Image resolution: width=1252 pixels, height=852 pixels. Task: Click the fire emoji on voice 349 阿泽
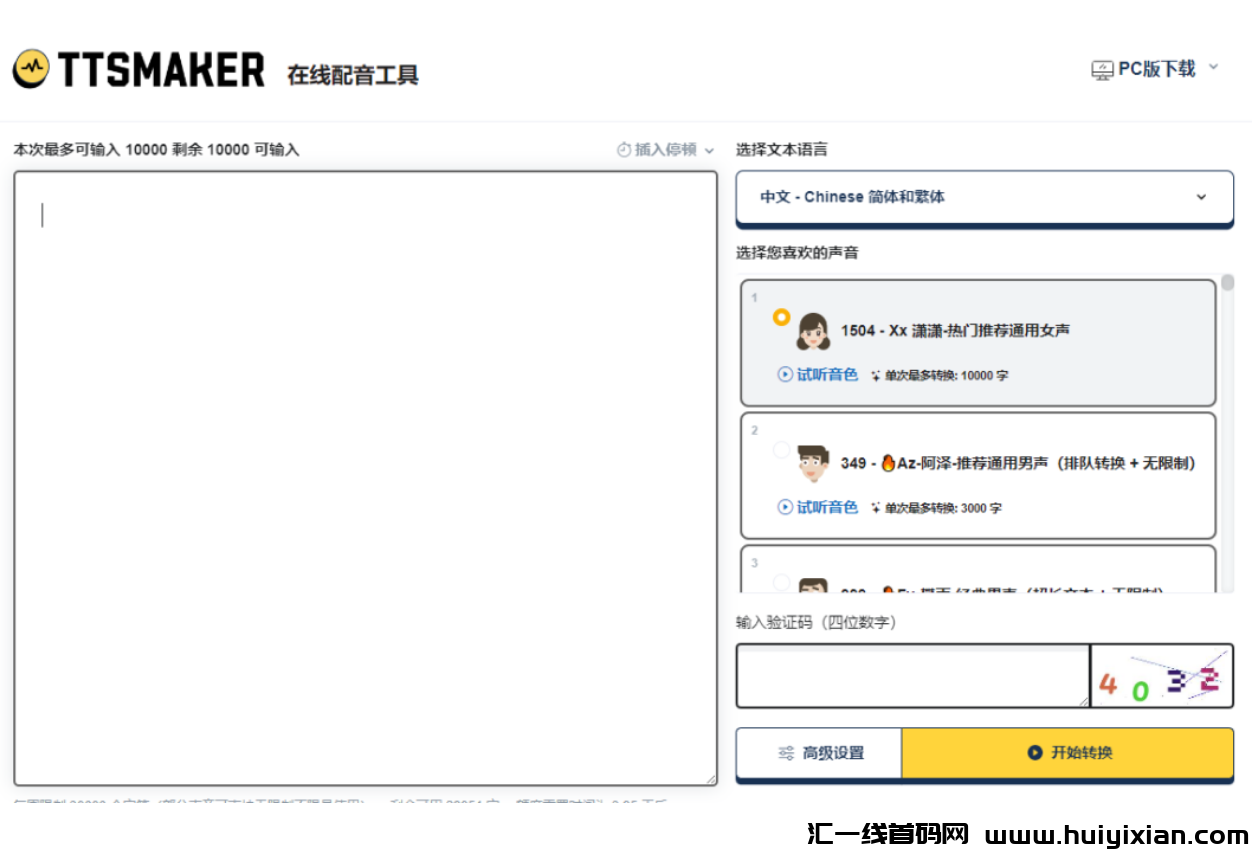tap(889, 464)
